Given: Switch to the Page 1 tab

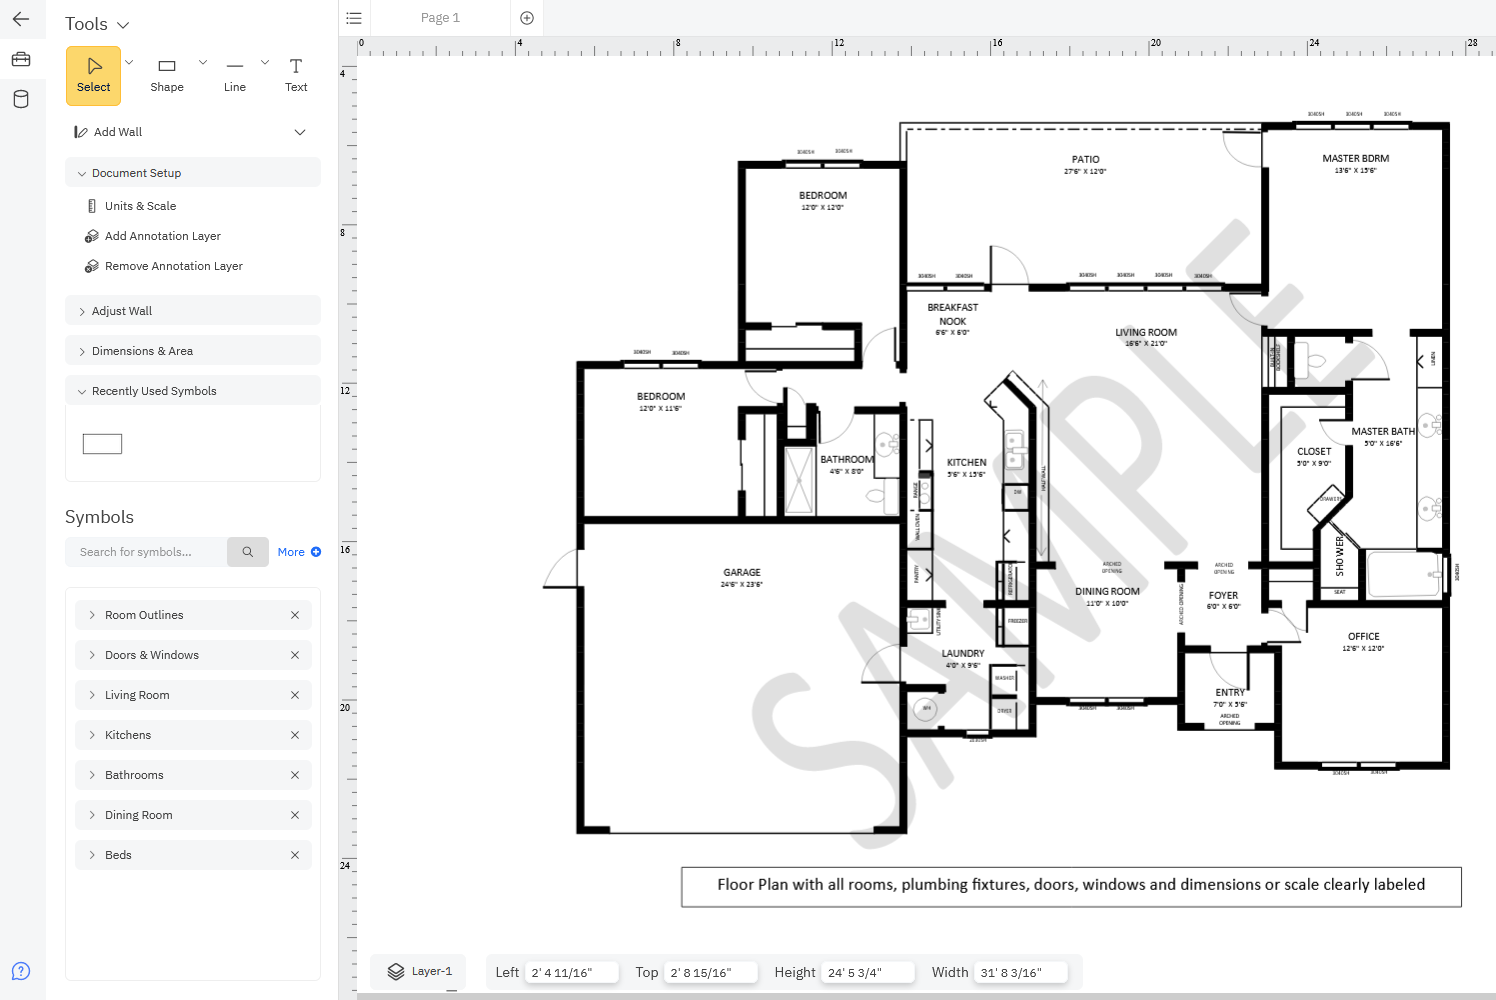Looking at the screenshot, I should 440,18.
